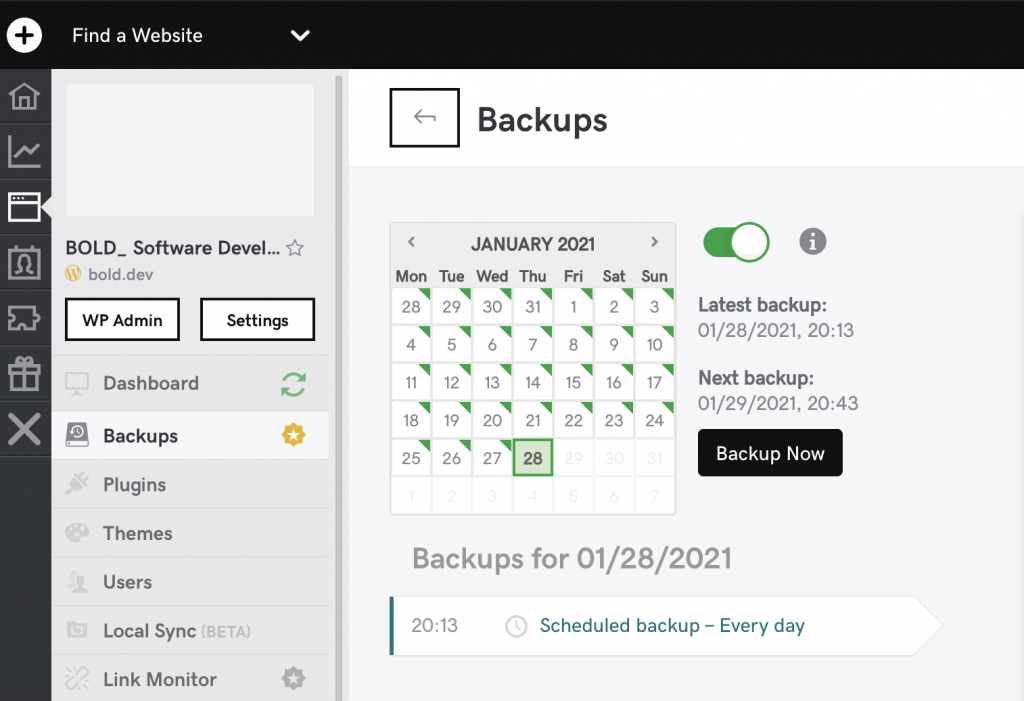
Task: Open the Themes menu item
Action: [190, 533]
